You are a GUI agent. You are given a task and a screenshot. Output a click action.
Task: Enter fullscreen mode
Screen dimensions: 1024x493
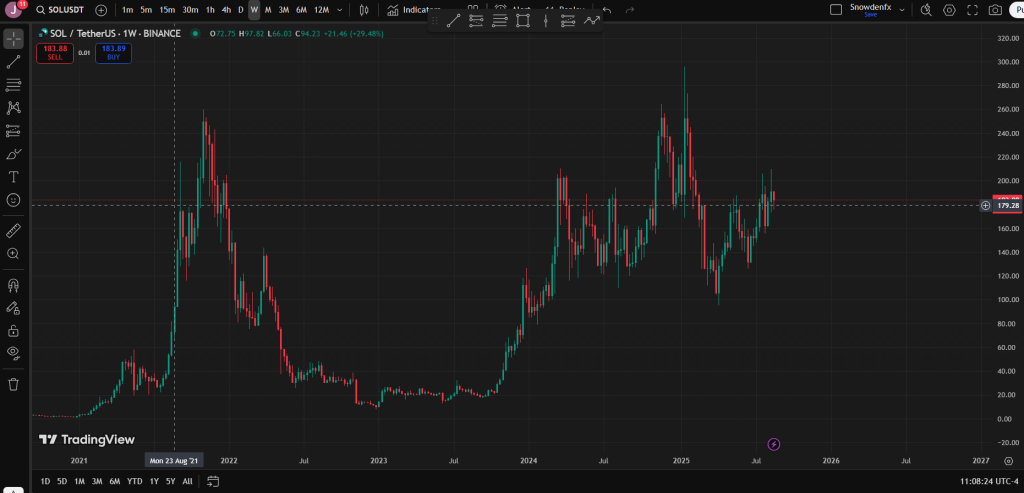click(x=972, y=10)
